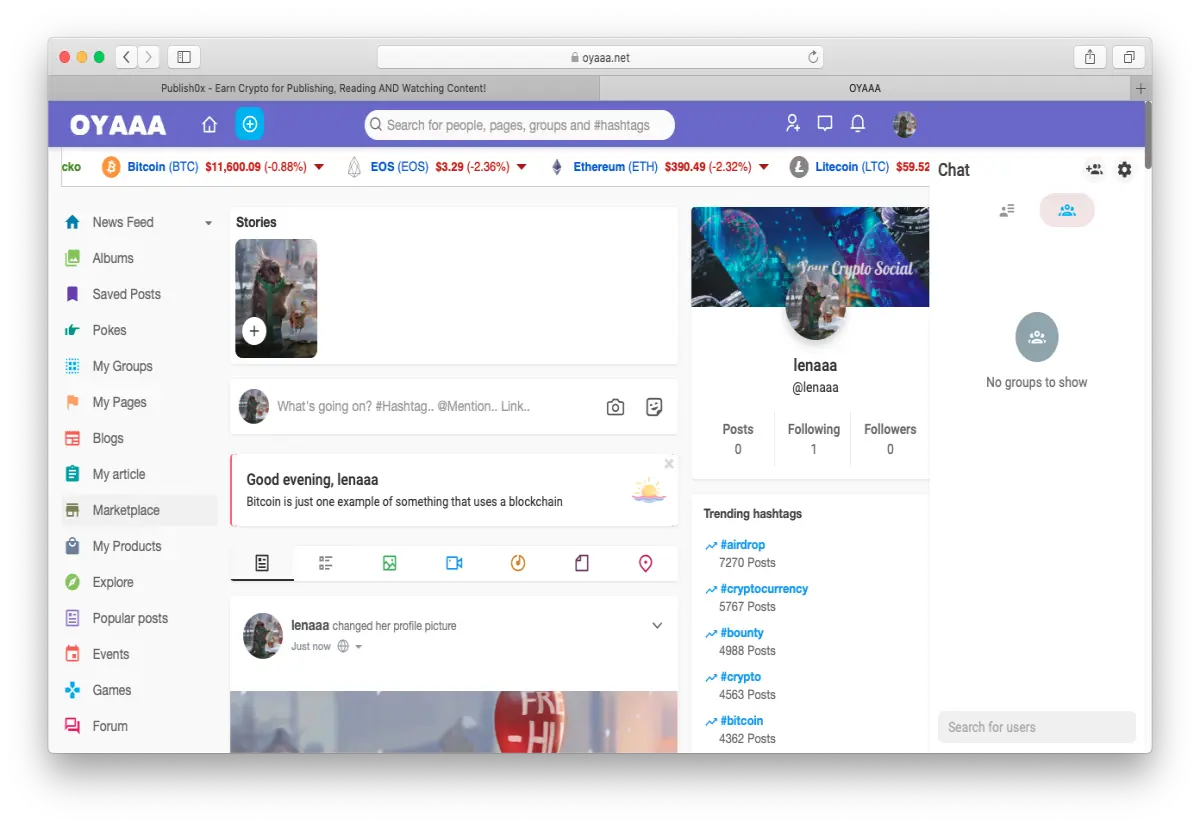Open messages icon in header
The width and height of the screenshot is (1200, 827).
pyautogui.click(x=825, y=124)
